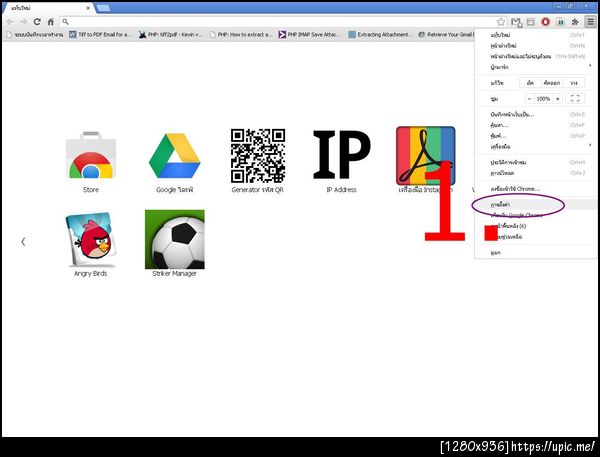Viewport: 600px width, 457px height.
Task: Choose Save page as (Ctrl+S) item
Action: point(536,114)
